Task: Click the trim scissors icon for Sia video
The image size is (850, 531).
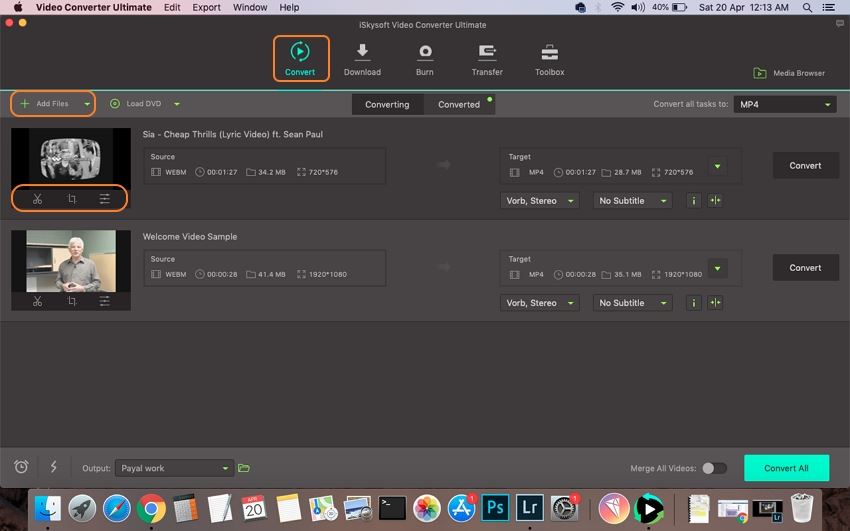Action: click(x=37, y=199)
